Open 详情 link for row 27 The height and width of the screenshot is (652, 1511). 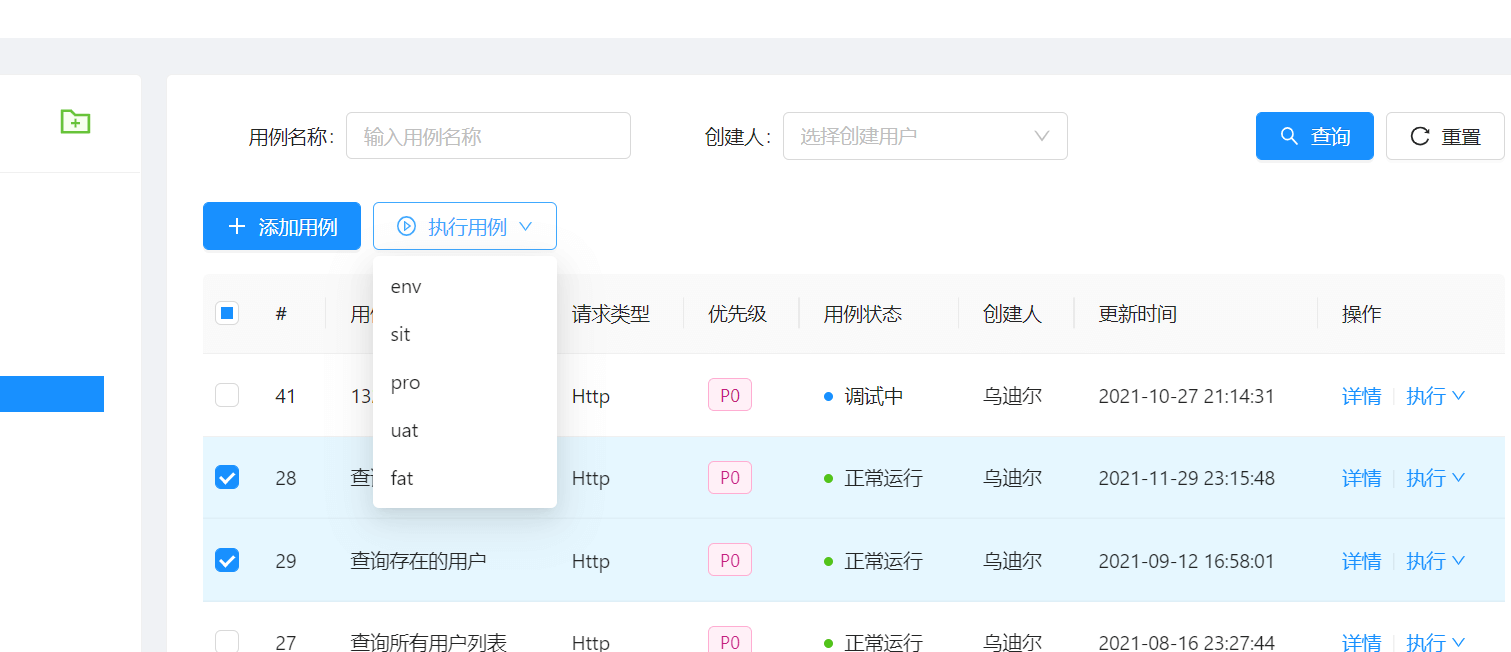(x=1361, y=642)
